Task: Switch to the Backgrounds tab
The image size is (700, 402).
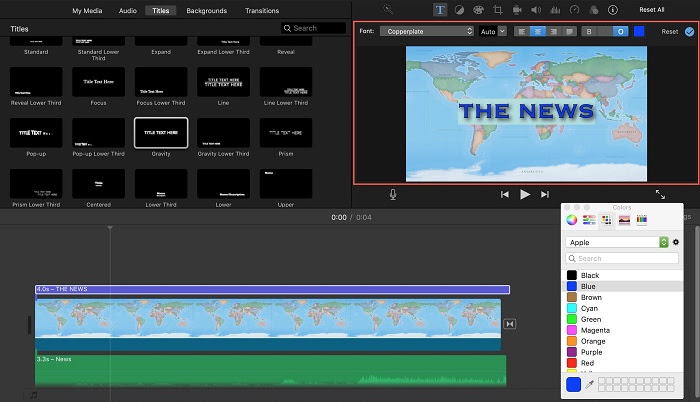Action: (x=207, y=11)
